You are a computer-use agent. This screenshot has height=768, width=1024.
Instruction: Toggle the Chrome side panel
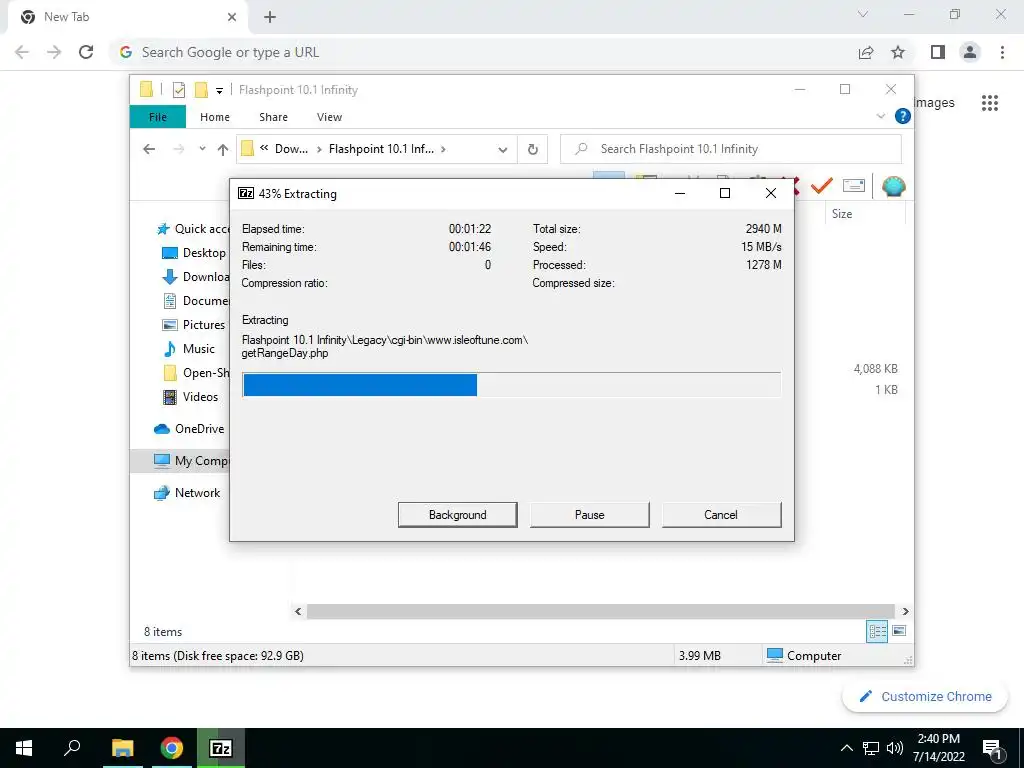pos(938,52)
